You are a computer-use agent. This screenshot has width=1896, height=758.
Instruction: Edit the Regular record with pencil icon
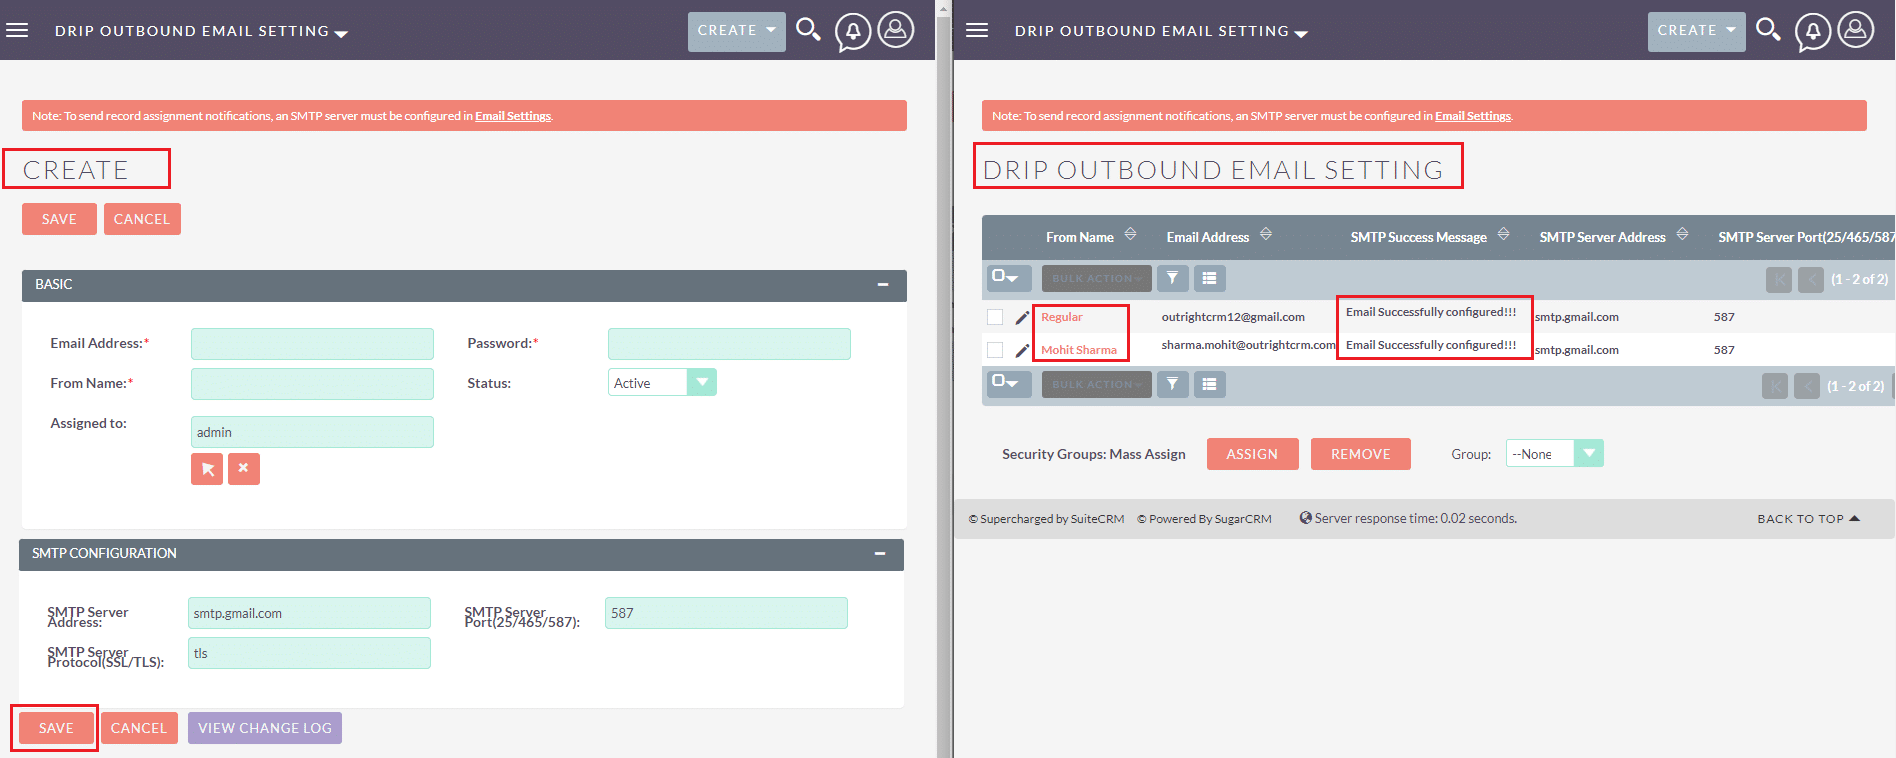[x=1021, y=318]
